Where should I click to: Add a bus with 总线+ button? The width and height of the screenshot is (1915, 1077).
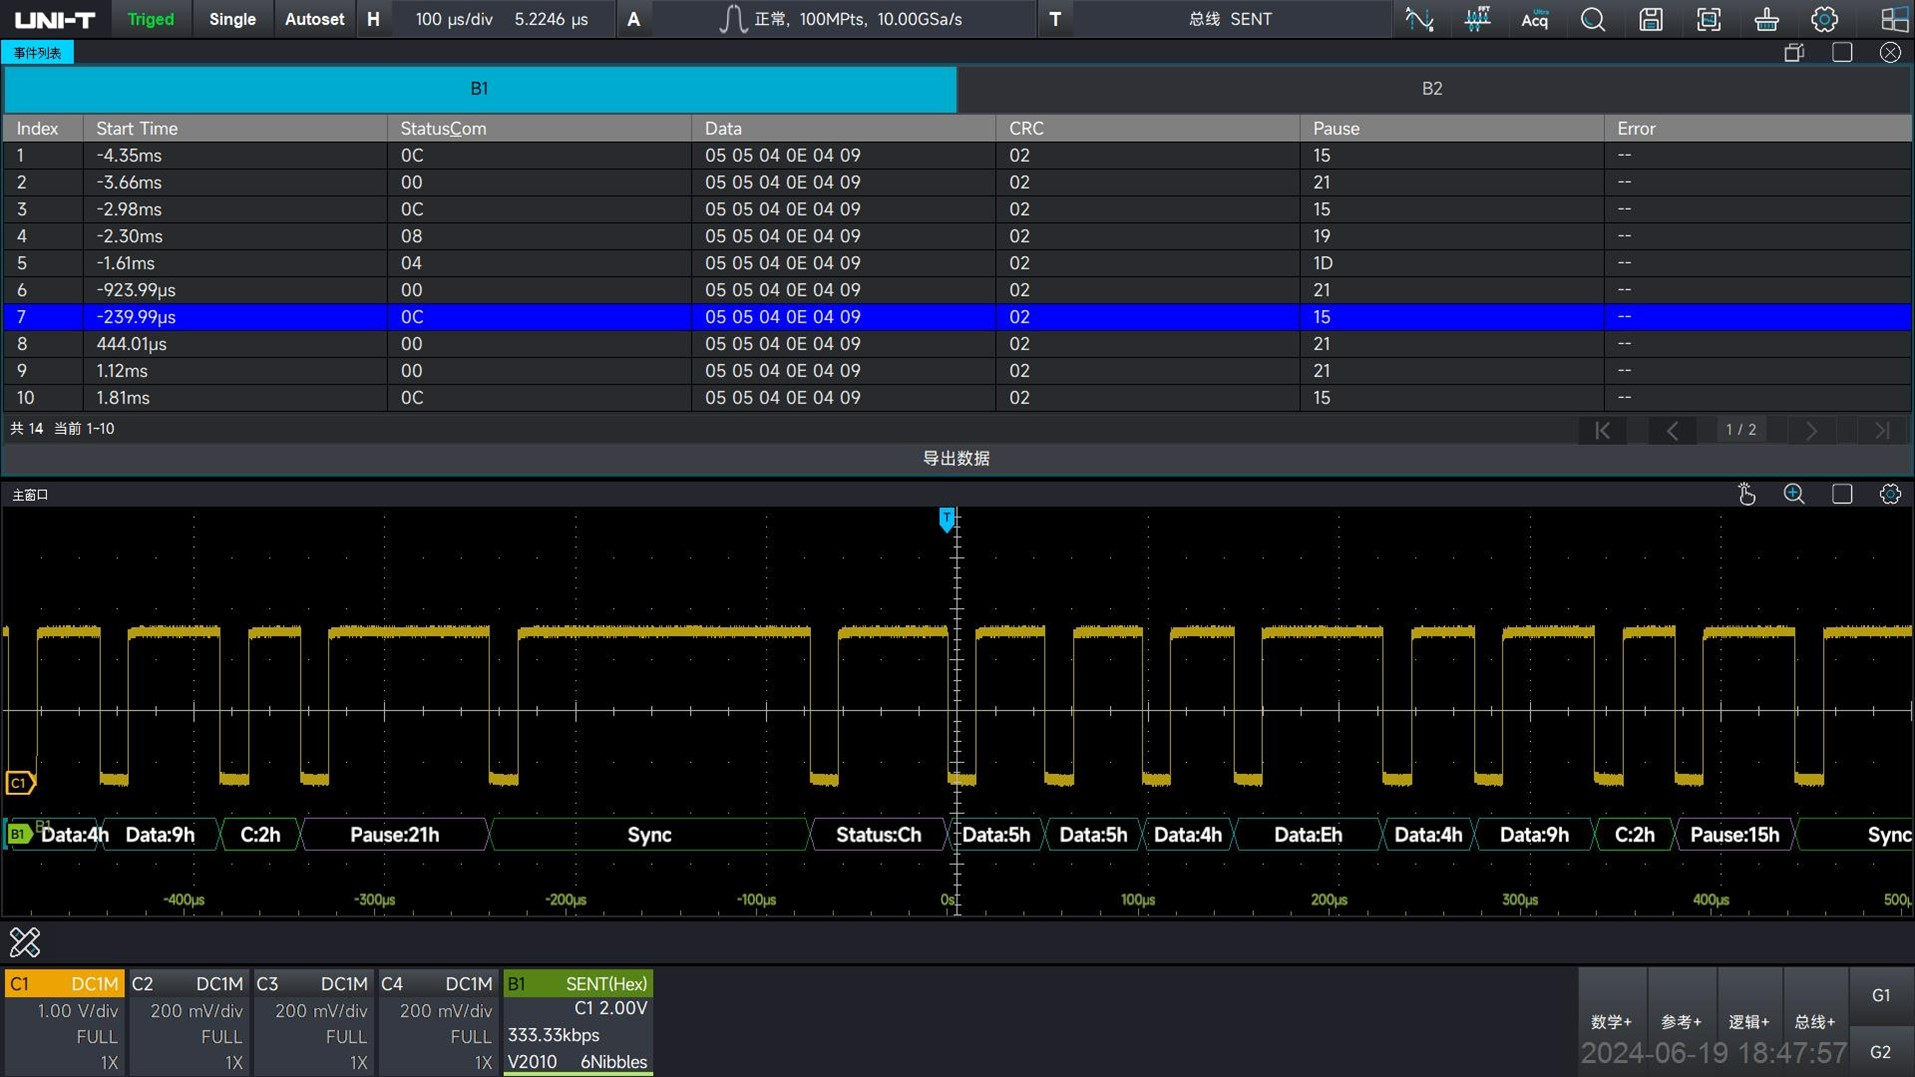coord(1815,1022)
